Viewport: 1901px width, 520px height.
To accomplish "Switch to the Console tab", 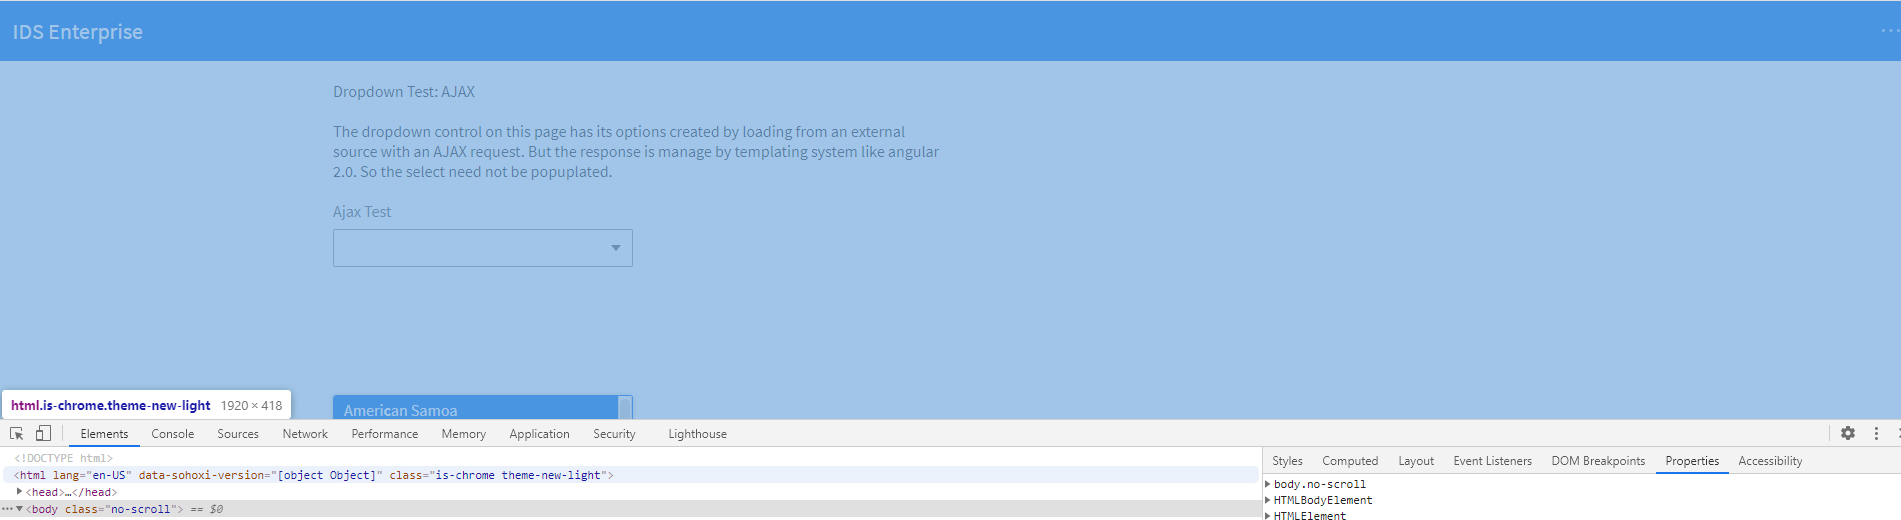I will [x=173, y=434].
